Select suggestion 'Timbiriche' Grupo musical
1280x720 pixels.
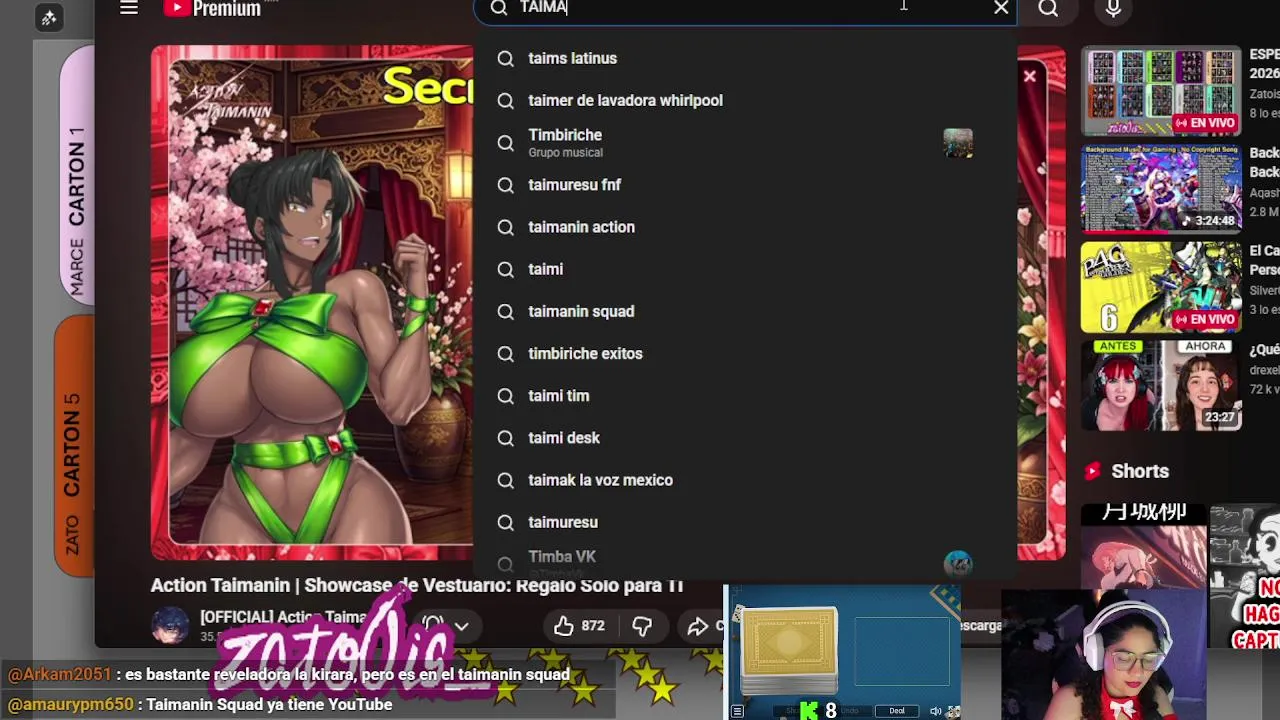pos(745,143)
